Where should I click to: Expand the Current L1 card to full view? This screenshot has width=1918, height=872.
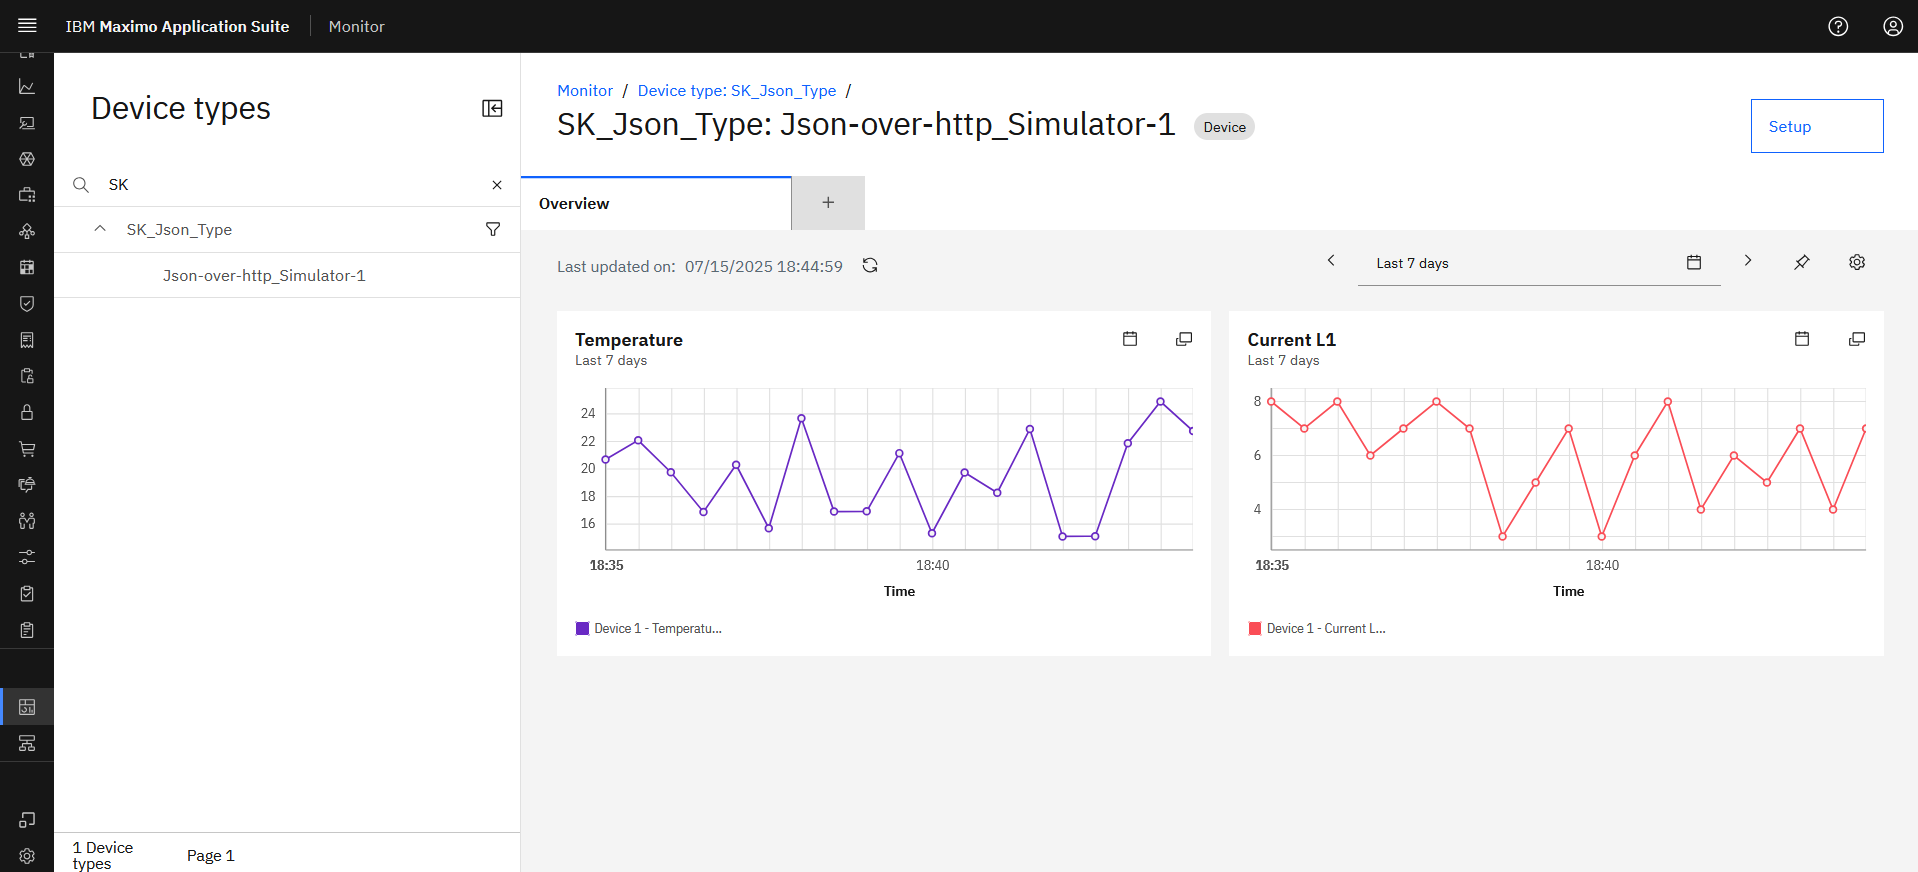tap(1857, 339)
